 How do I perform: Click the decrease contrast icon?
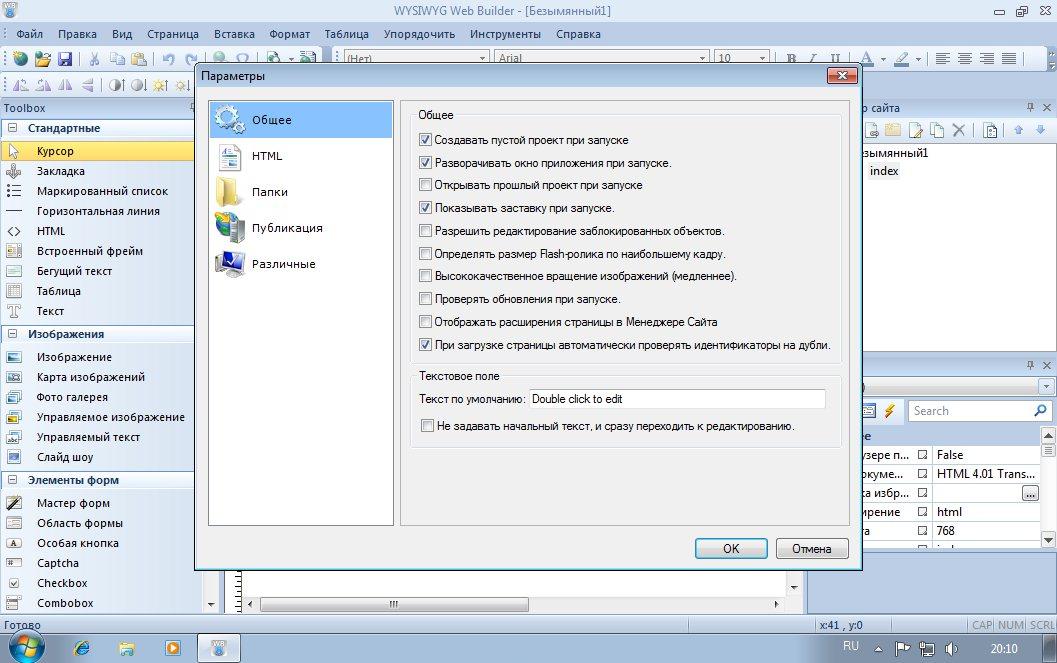pyautogui.click(x=138, y=85)
